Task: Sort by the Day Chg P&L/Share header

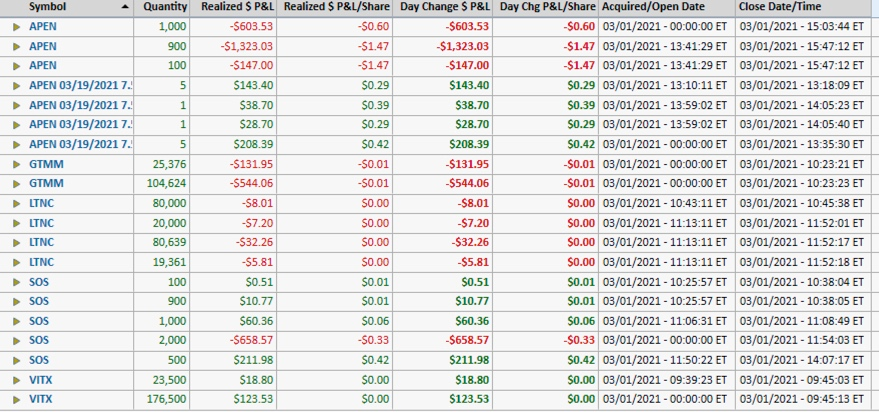Action: 548,7
